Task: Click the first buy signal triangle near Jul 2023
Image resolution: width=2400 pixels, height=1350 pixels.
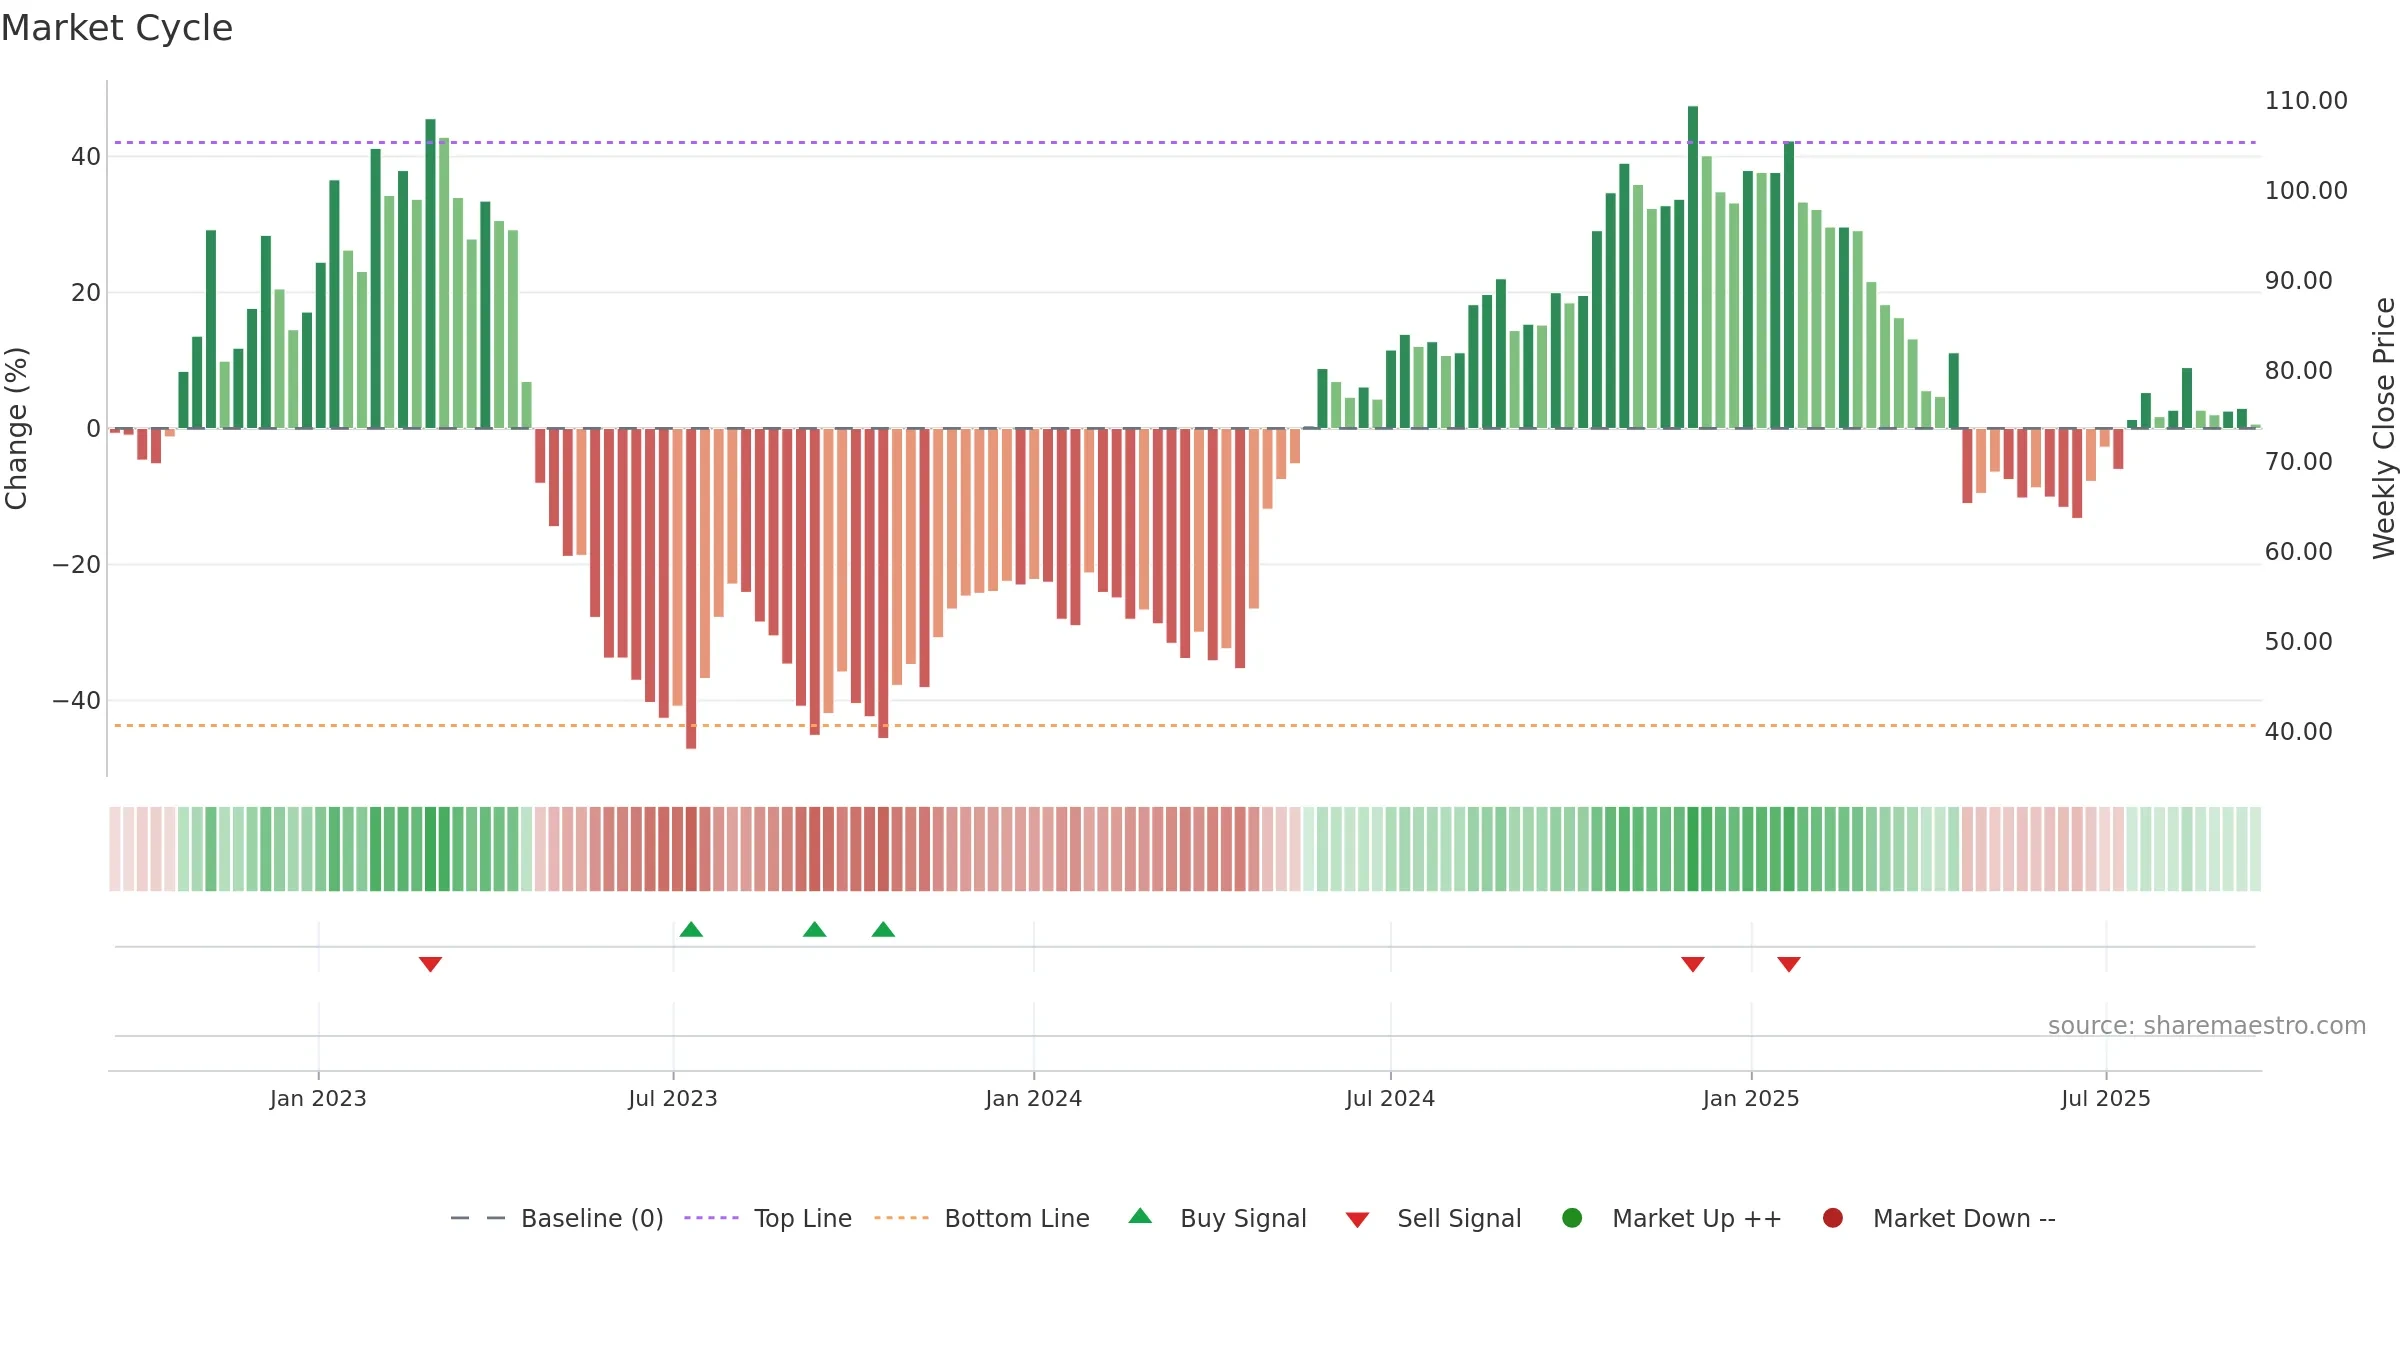Action: click(691, 930)
